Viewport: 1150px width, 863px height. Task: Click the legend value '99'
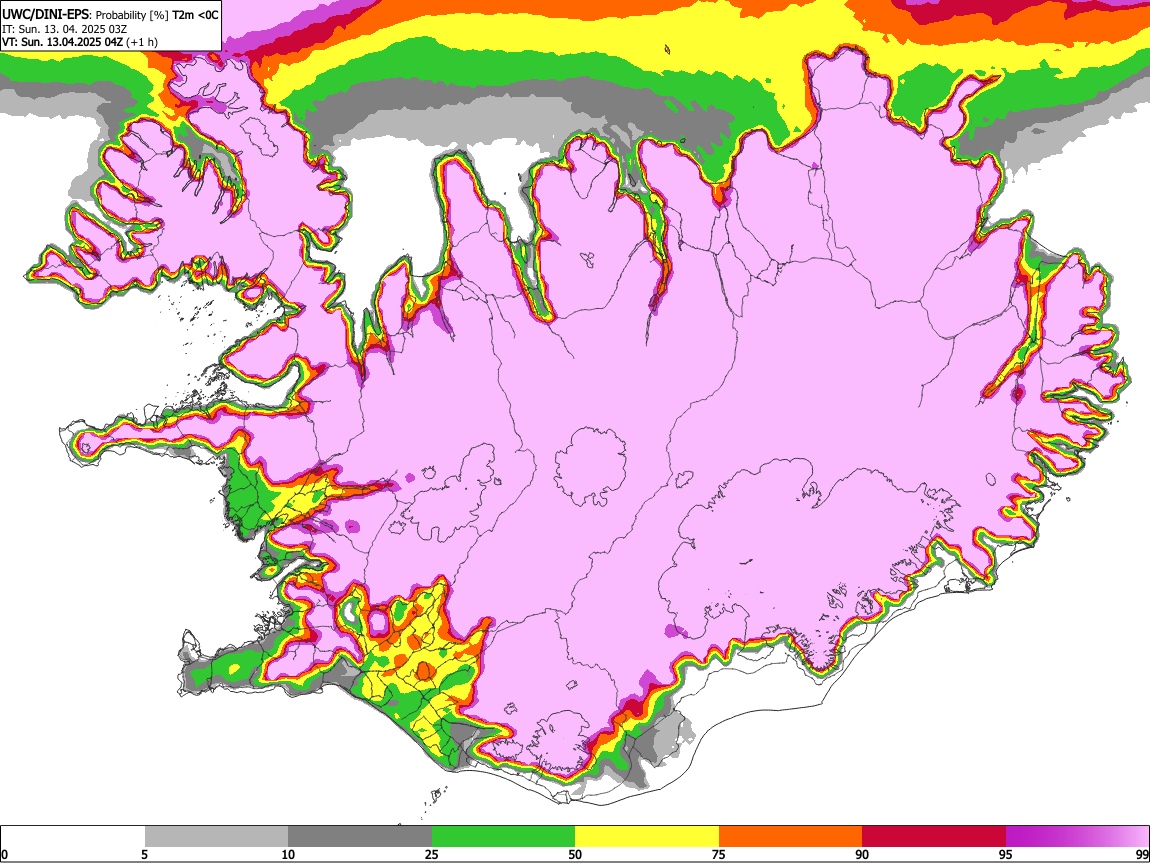(x=1142, y=854)
